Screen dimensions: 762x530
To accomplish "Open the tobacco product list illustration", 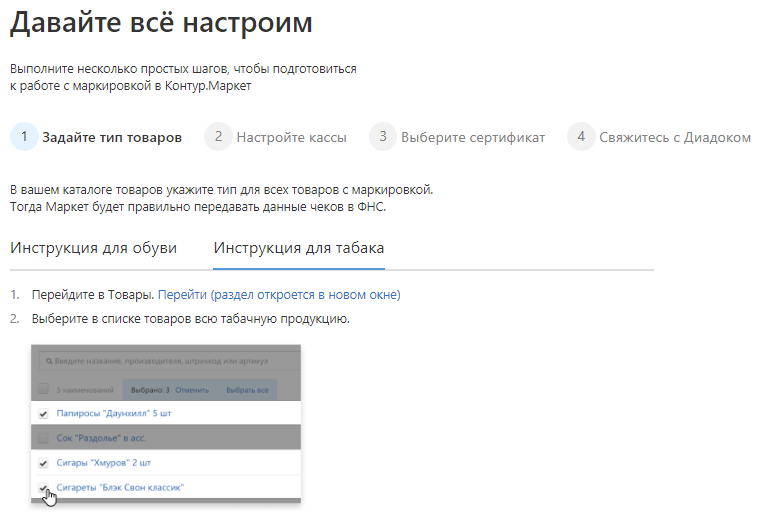I will pos(166,424).
